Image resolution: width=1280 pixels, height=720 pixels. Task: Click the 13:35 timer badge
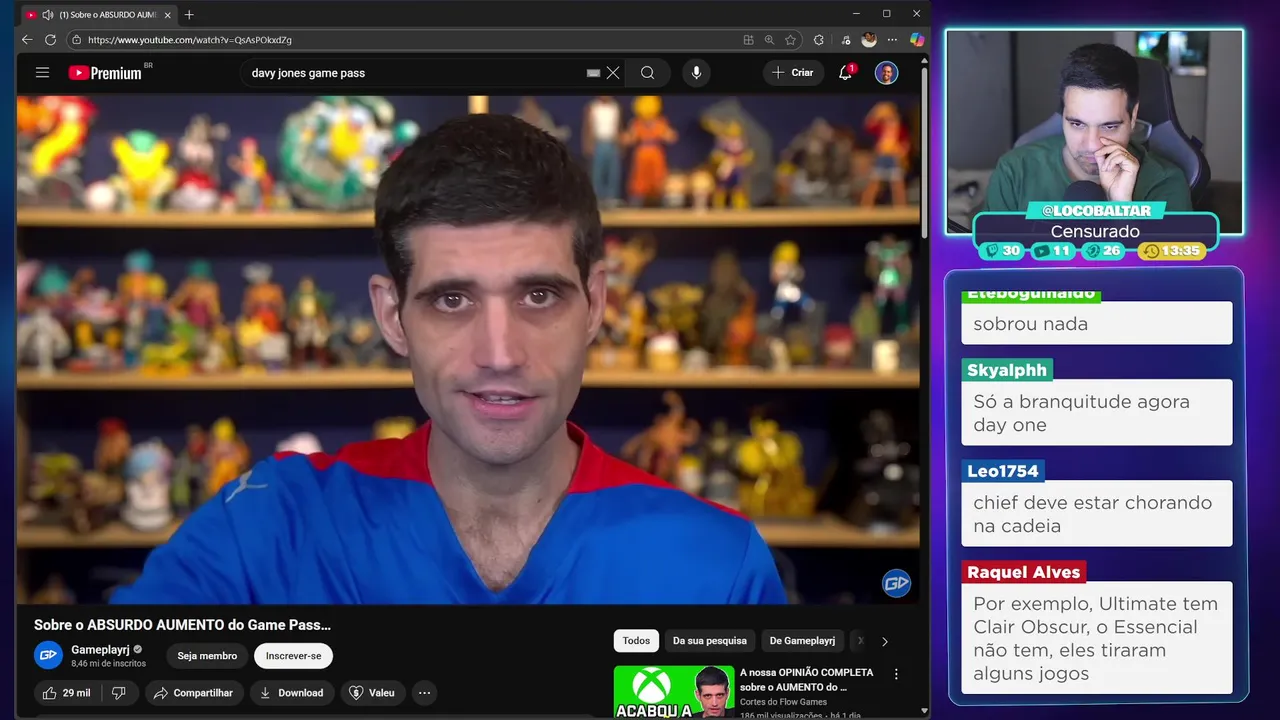[x=1173, y=251]
